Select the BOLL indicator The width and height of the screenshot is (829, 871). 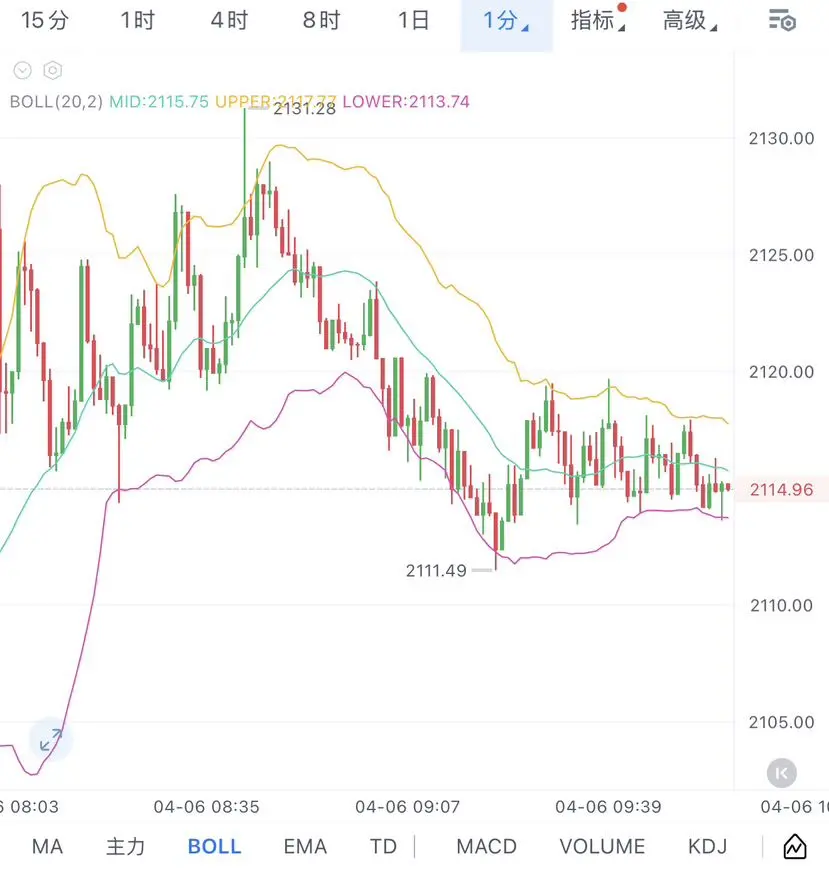coord(214,847)
